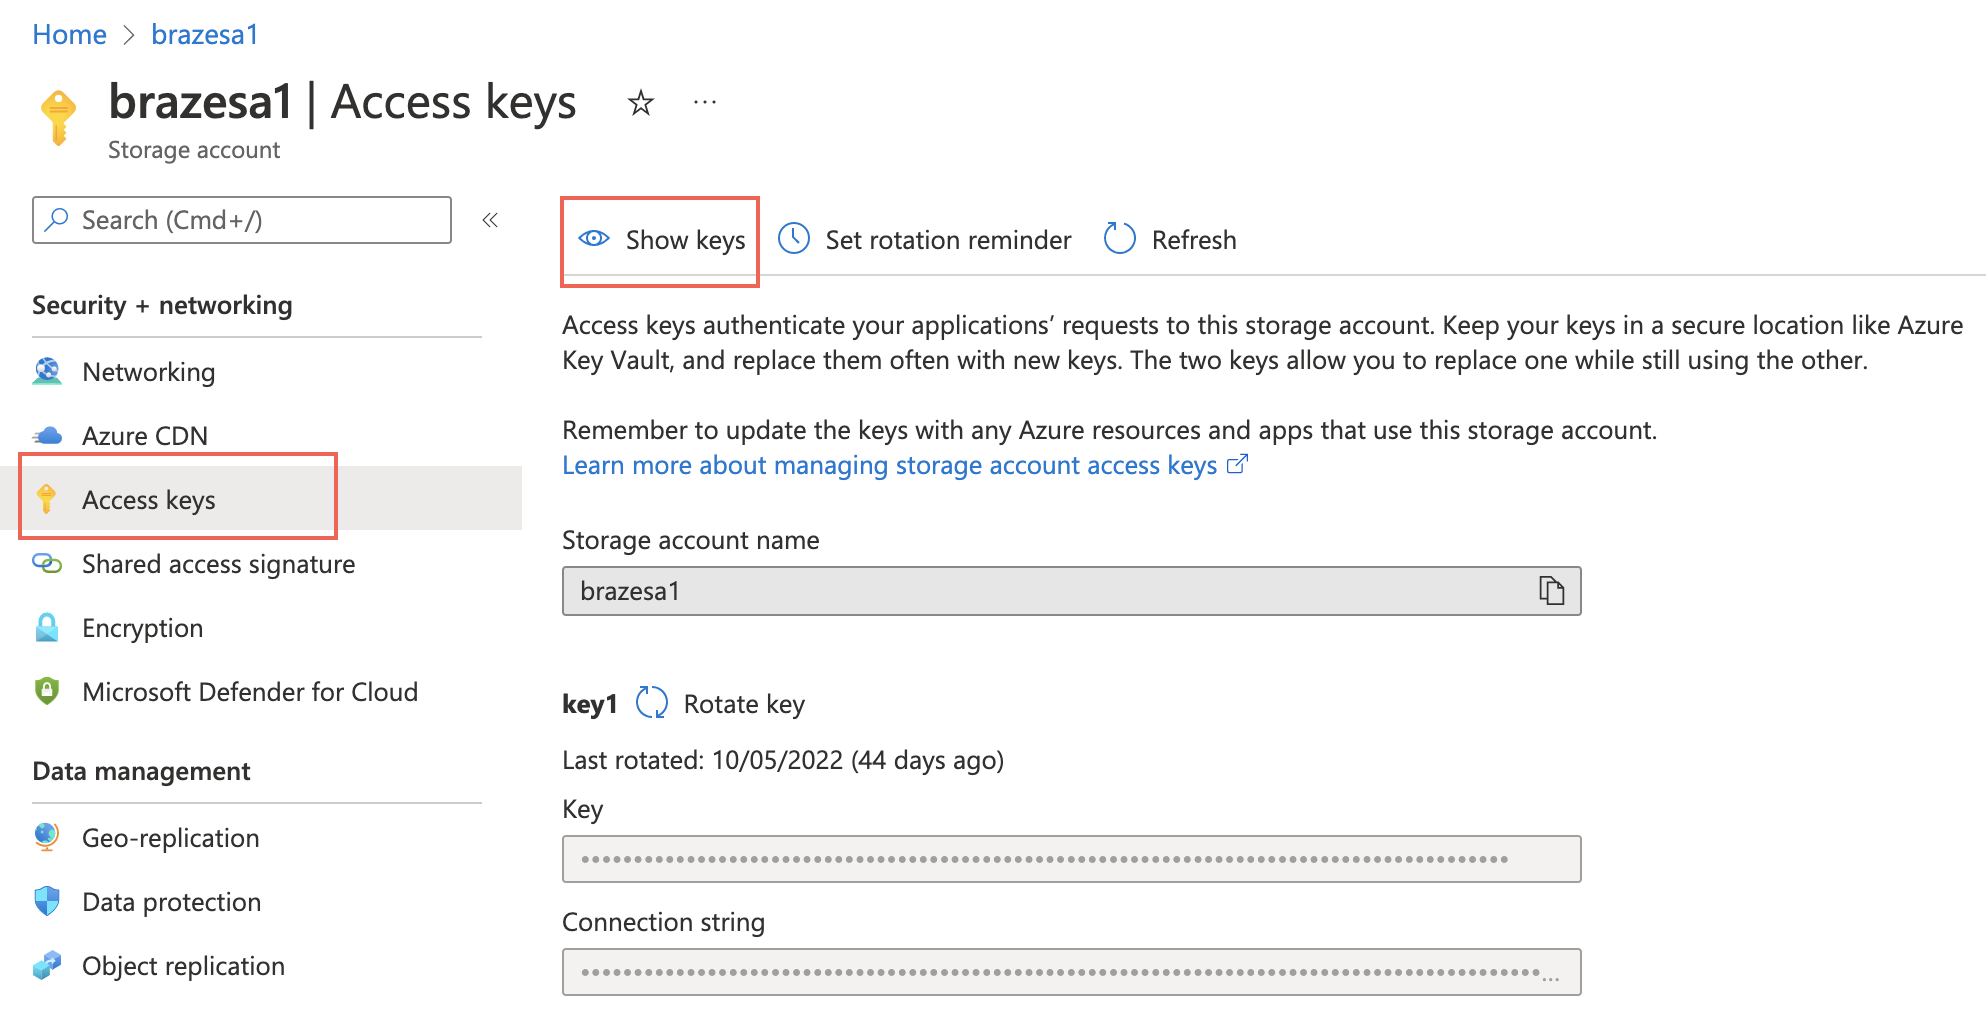Click the Show keys button label
Viewport: 1986px width, 1012px height.
tap(685, 240)
